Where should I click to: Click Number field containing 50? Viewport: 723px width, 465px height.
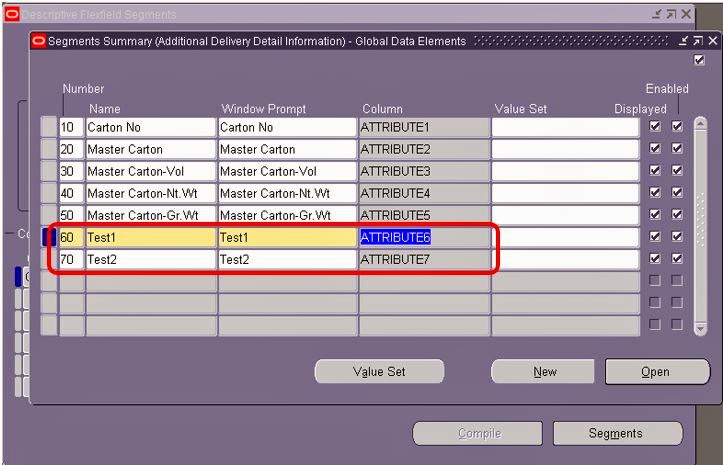click(71, 215)
